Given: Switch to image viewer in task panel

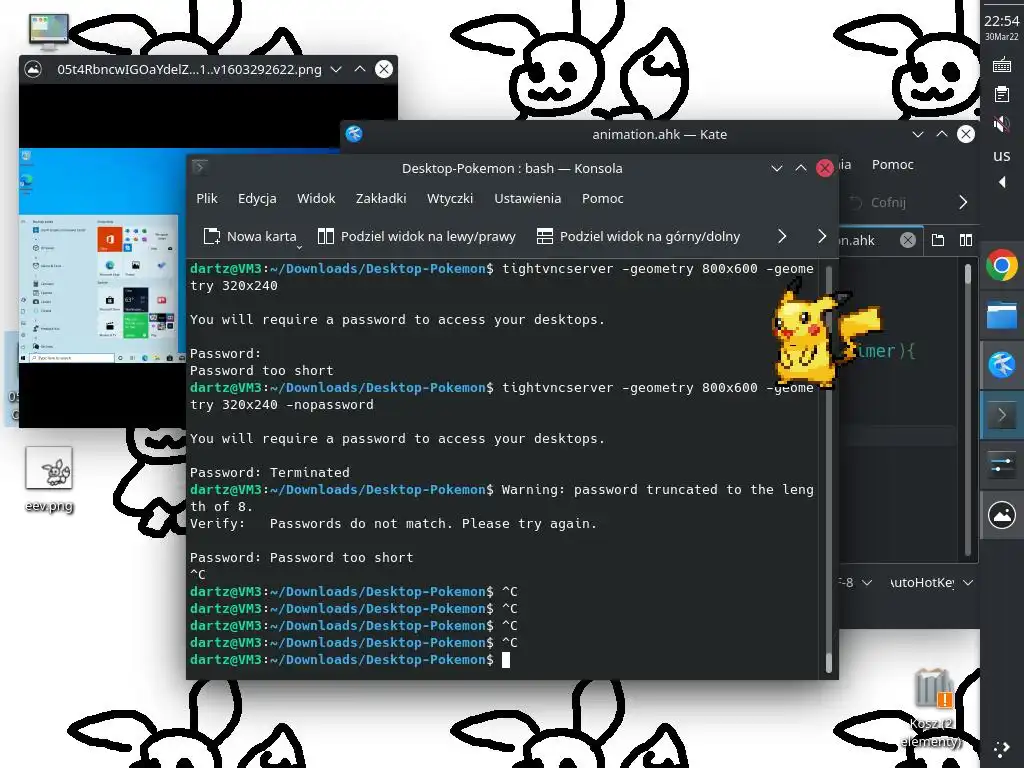Looking at the screenshot, I should coord(1002,515).
